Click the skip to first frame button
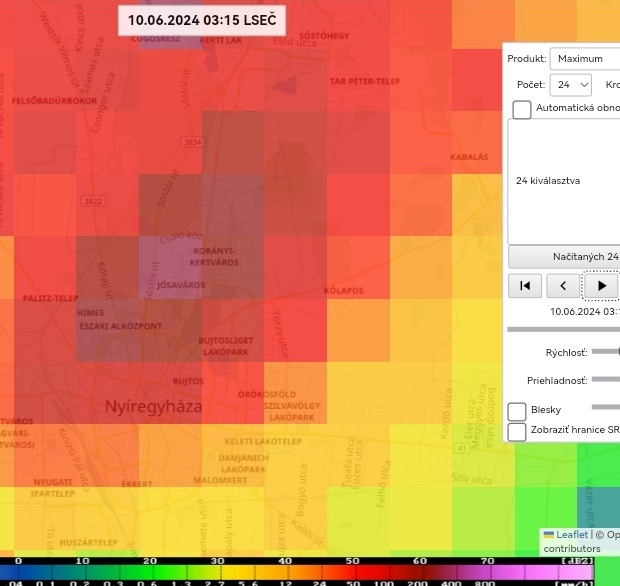620x586 pixels. point(525,285)
